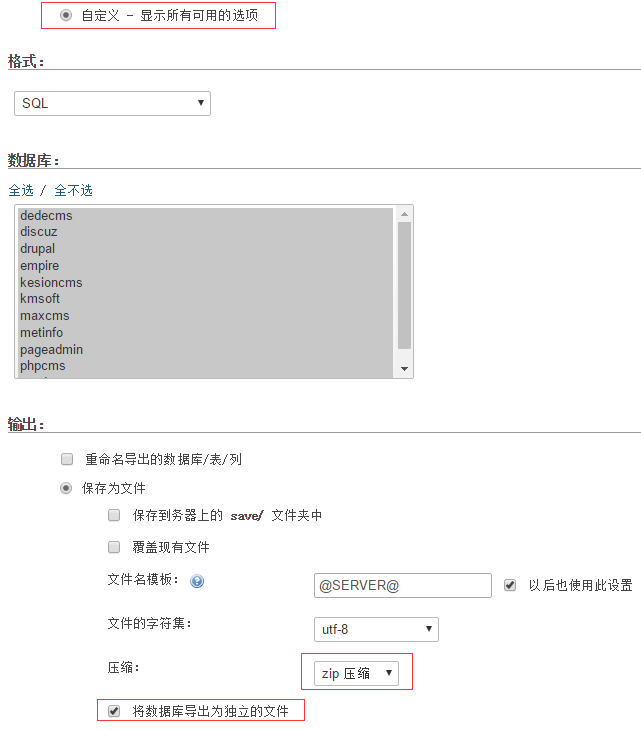Screen dimensions: 641x730
Task: Toggle 将数据库导出为独立的文件 checkbox
Action: 114,711
